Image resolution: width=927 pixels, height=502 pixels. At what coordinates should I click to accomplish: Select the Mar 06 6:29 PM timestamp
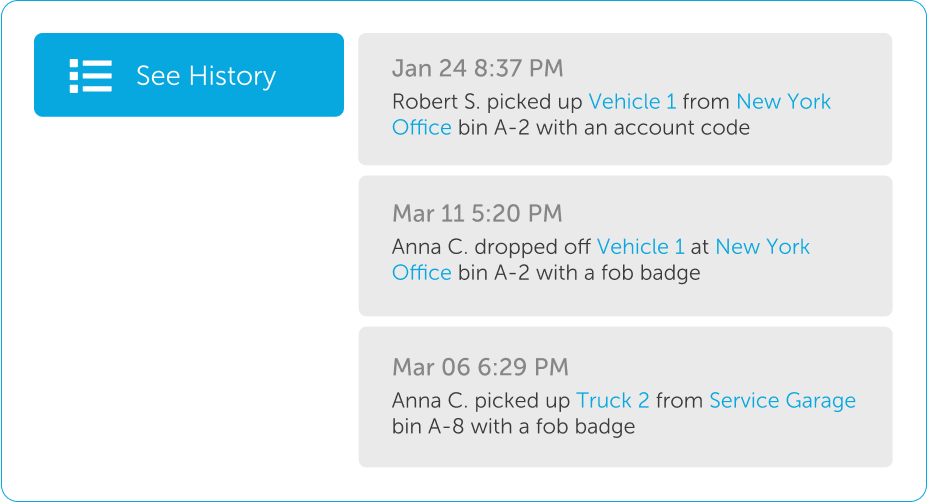point(480,367)
